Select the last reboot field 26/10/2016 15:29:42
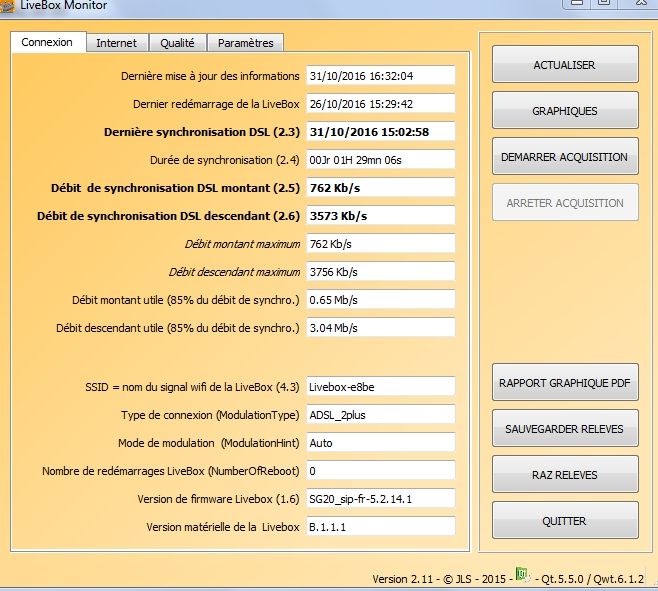Viewport: 658px width, 591px height. (x=381, y=104)
